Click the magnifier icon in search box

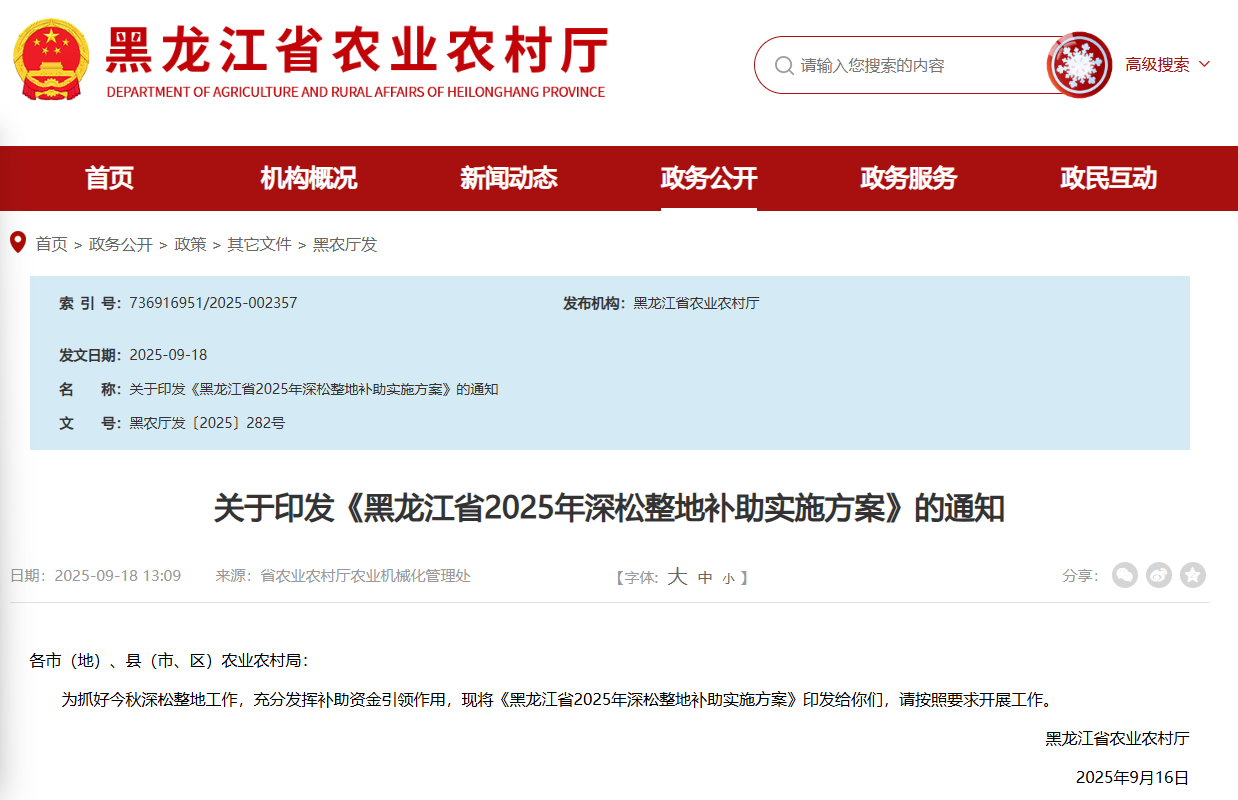[784, 66]
